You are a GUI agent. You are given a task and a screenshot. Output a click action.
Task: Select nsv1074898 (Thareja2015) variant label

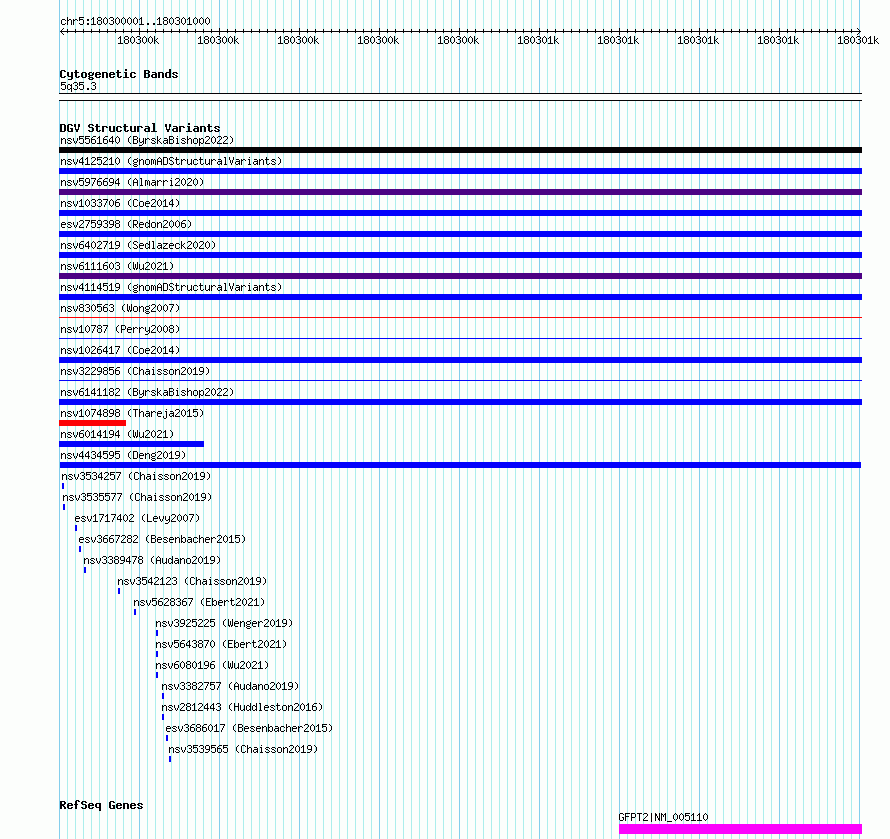point(132,413)
